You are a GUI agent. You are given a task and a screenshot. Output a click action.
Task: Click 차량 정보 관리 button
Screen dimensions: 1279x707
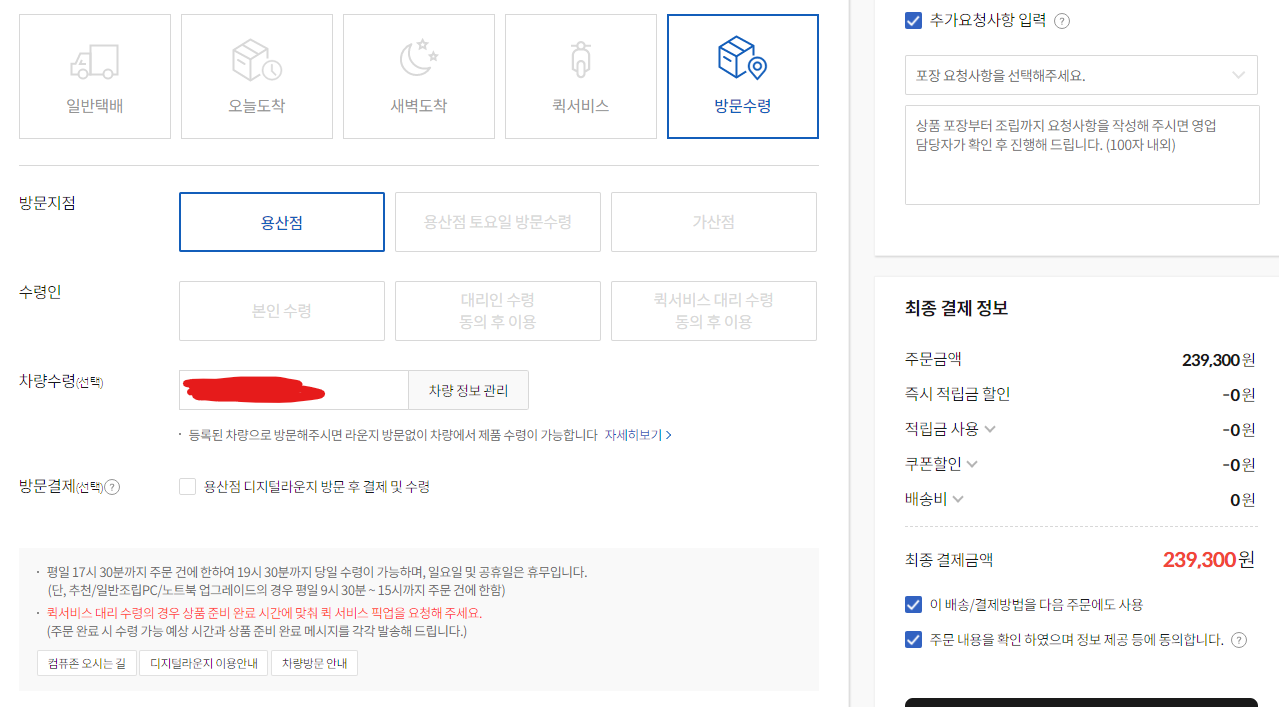coord(468,390)
